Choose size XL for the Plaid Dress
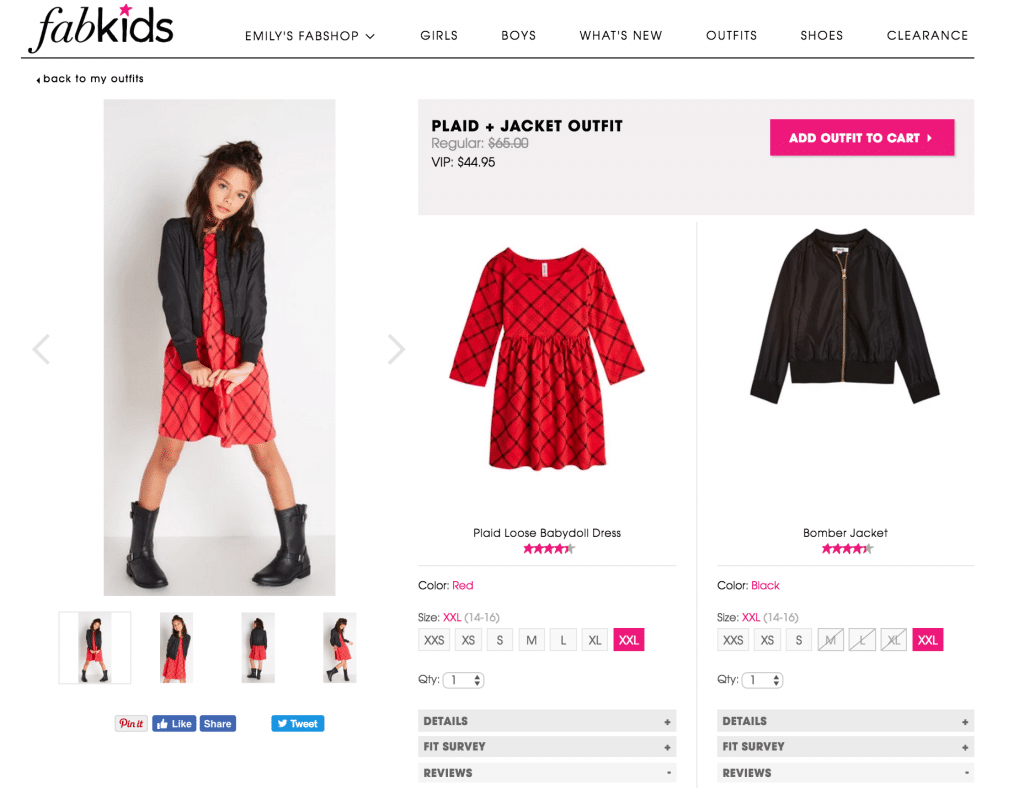Viewport: 1024px width, 788px height. (x=594, y=640)
